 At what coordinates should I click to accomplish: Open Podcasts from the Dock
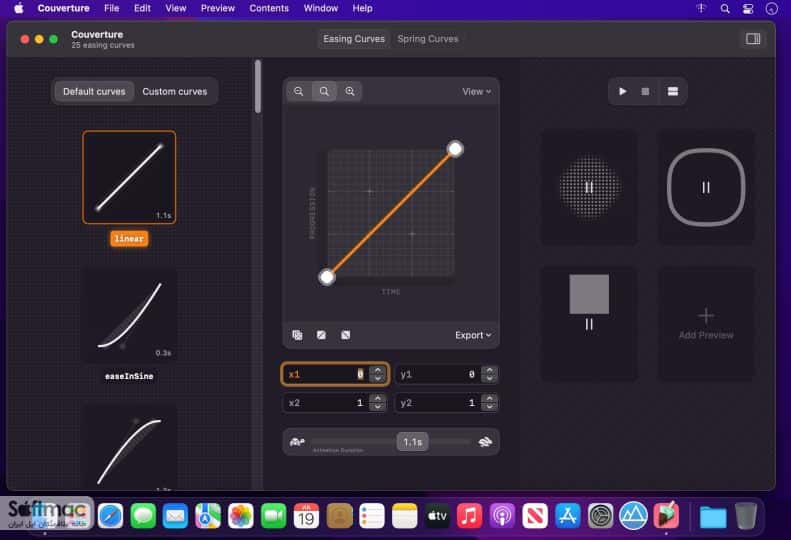click(502, 516)
